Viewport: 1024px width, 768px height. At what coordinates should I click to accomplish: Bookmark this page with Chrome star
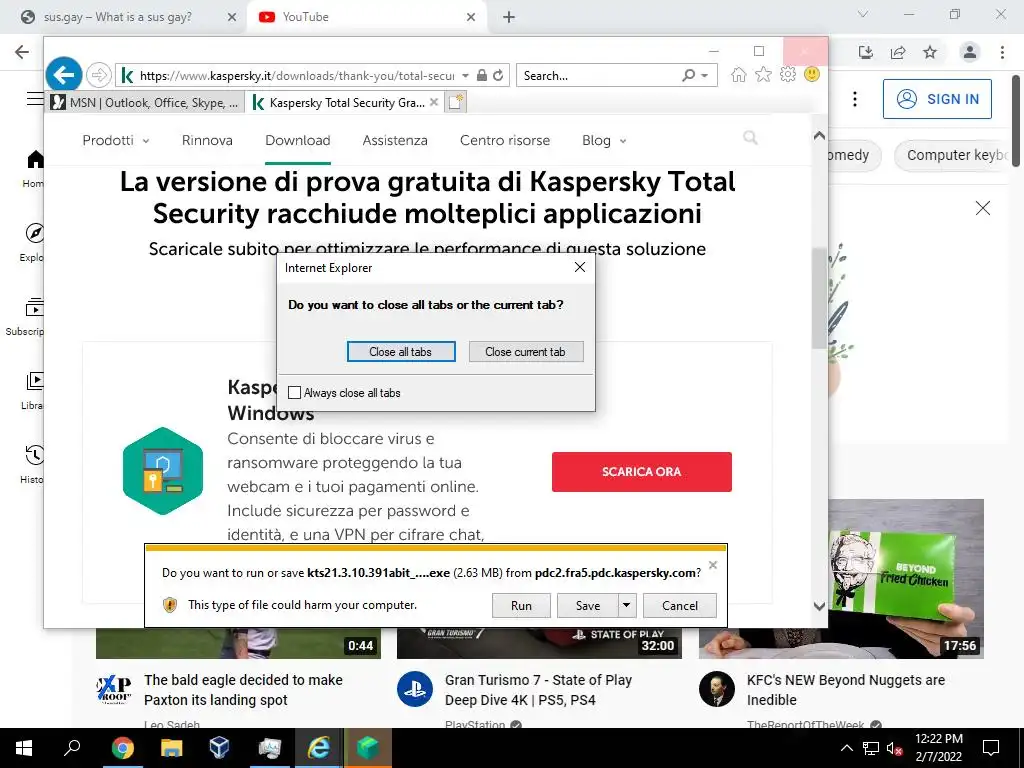(930, 52)
